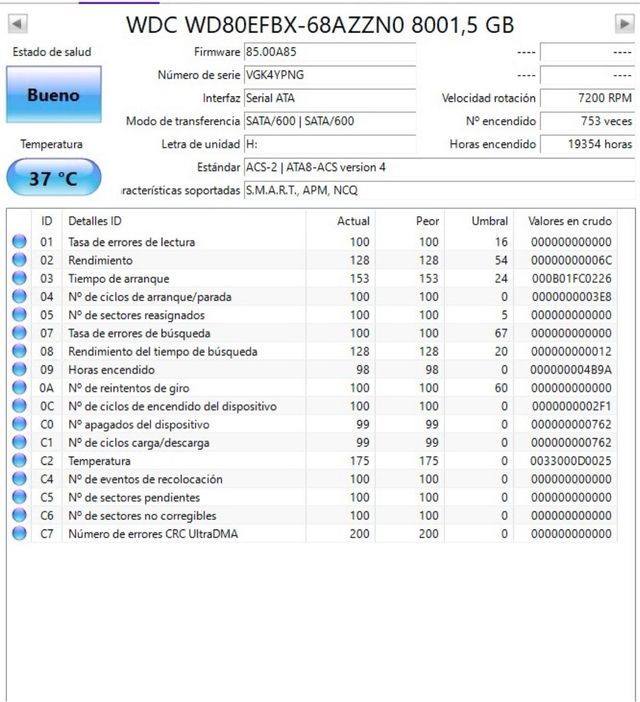Click Peor value 200 in CRC UltraDMA row
640x702 pixels.
point(429,534)
